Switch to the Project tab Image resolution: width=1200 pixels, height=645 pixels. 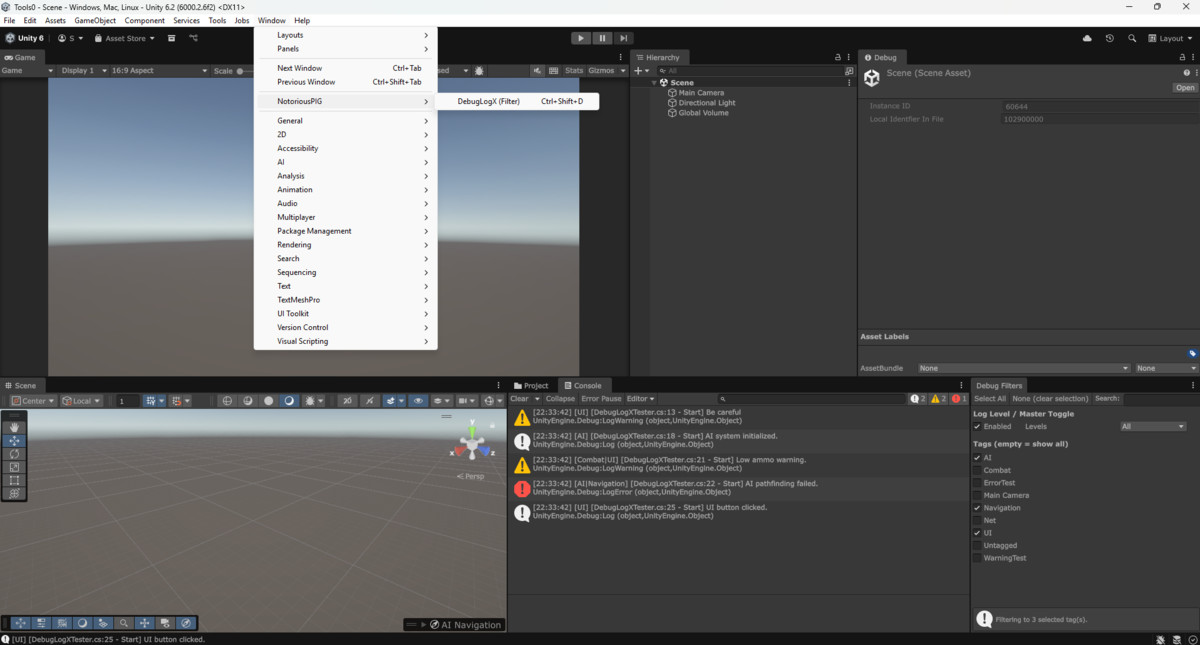(531, 385)
